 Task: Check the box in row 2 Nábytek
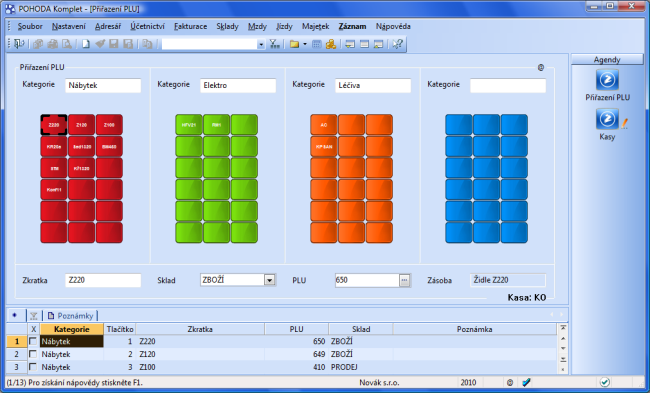33,354
